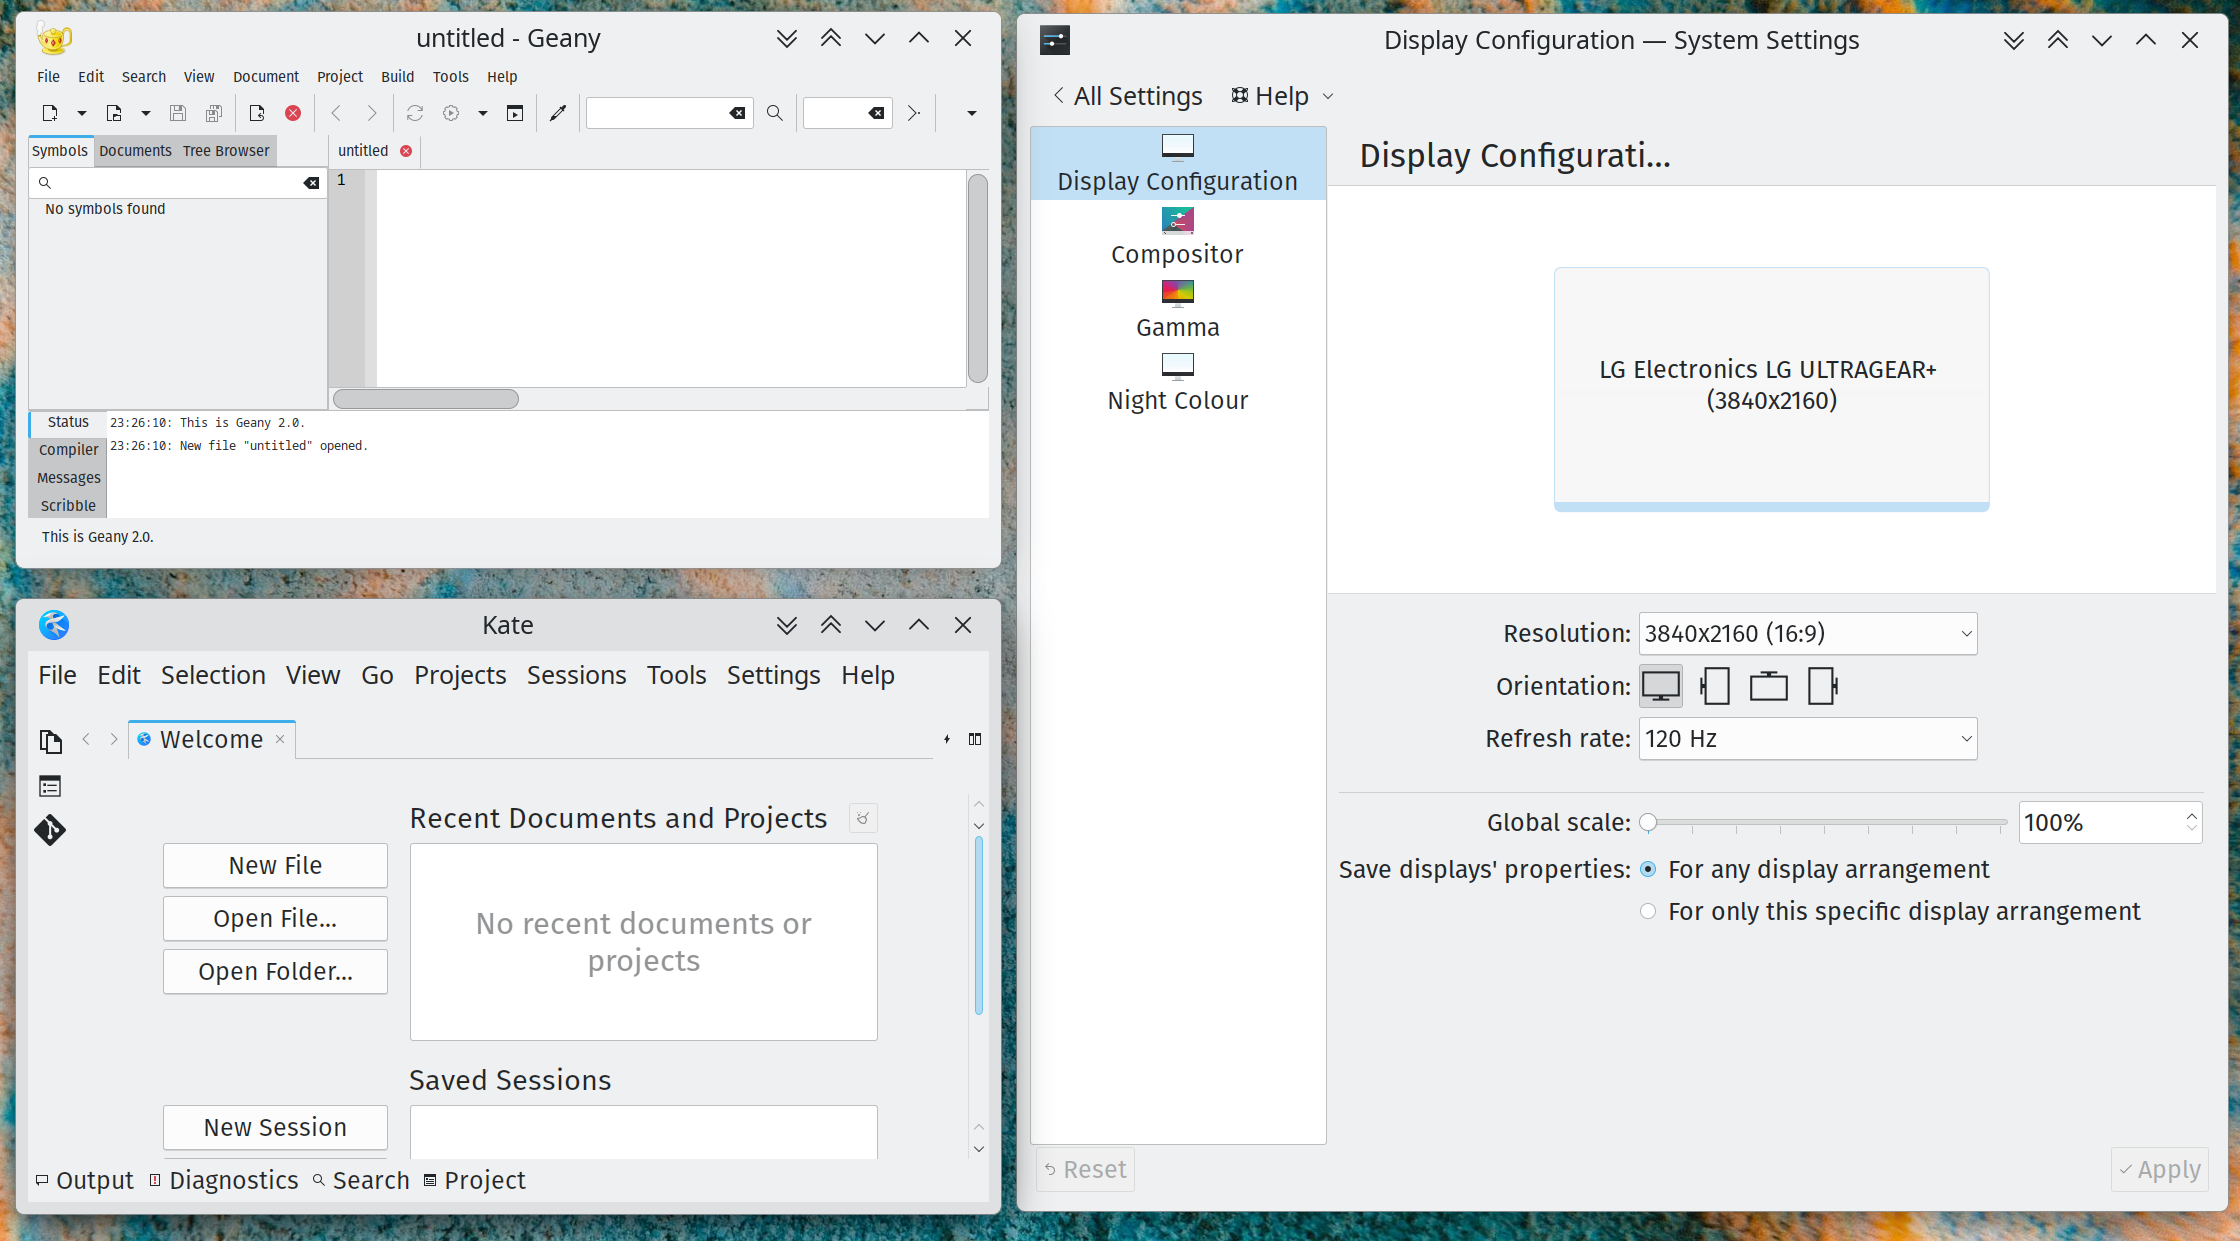Click the magnifier search icon in Geany toolbar

point(775,113)
